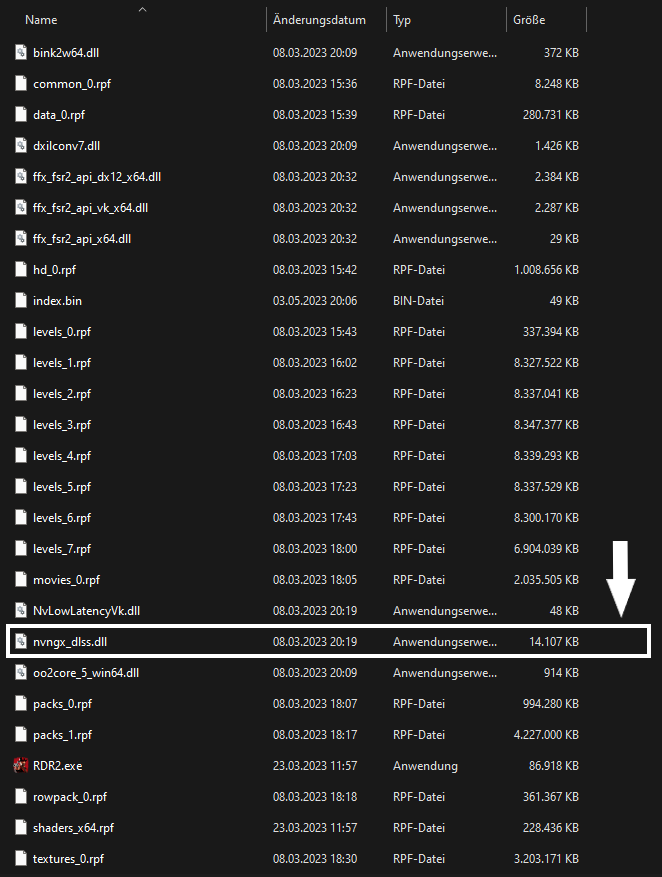The image size is (662, 877).
Task: Select the NvLowLatencyVk.dll file icon
Action: tap(19, 611)
